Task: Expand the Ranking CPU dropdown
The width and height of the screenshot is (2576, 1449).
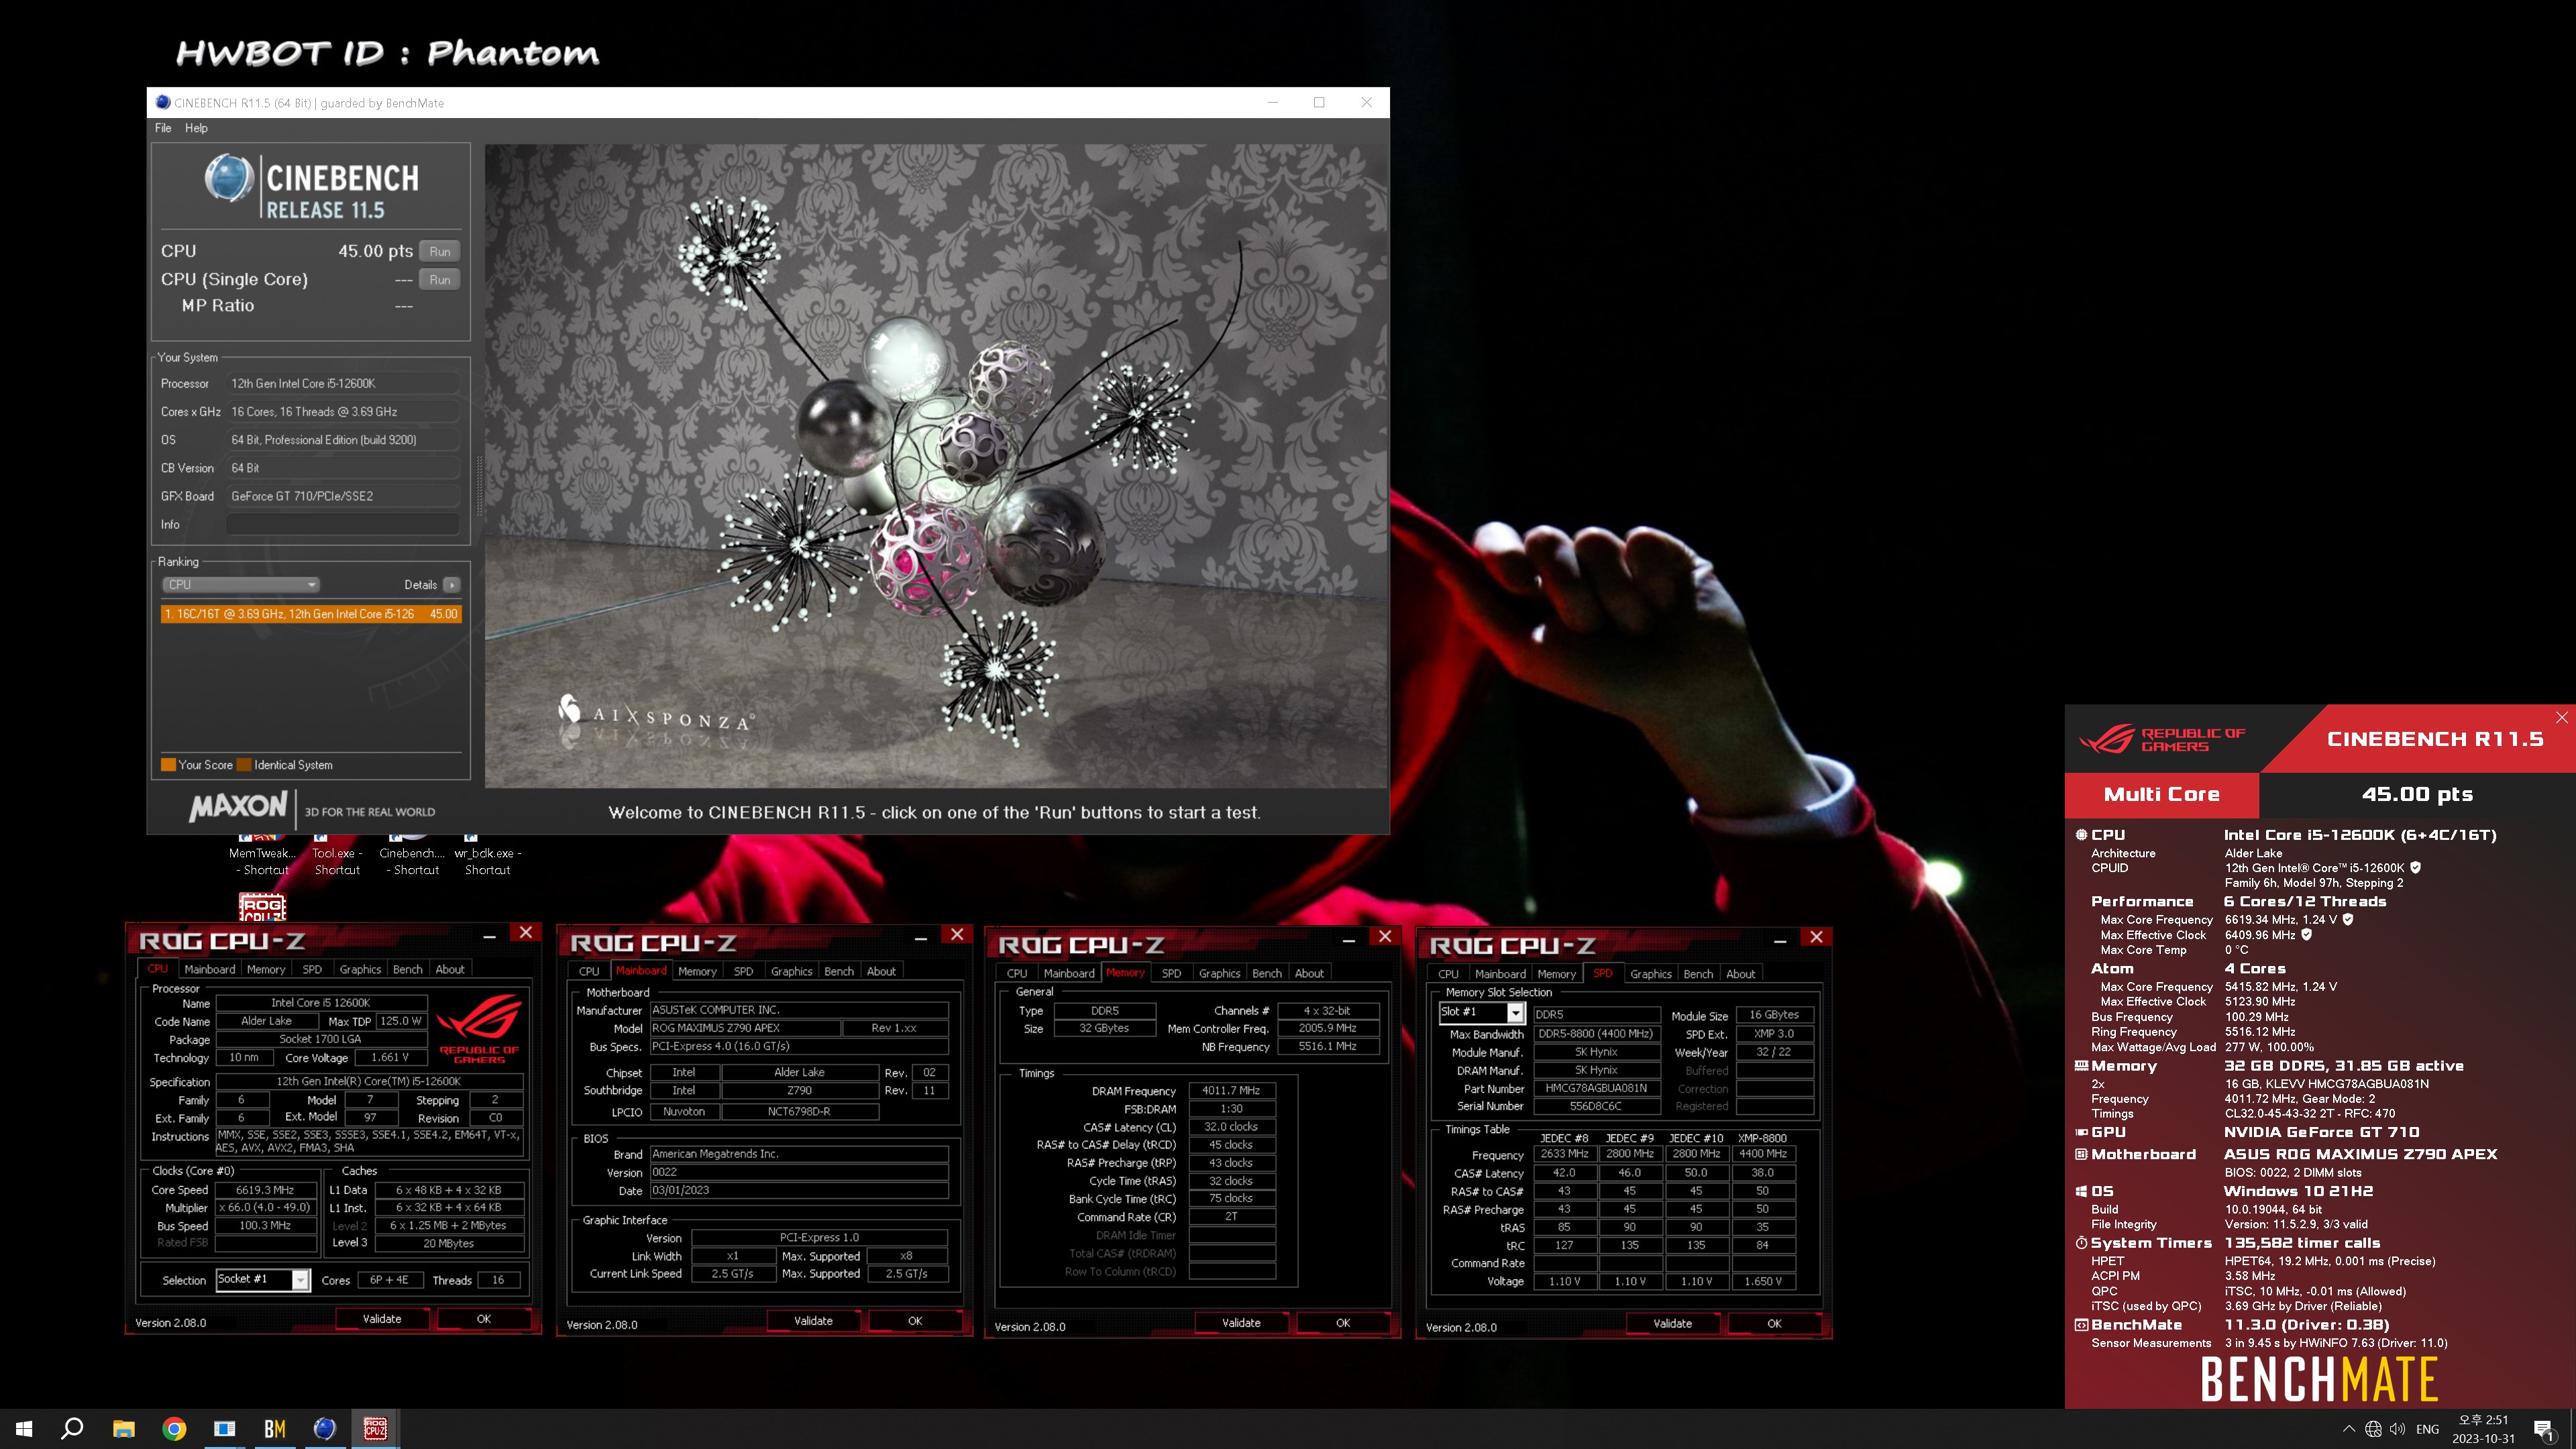Action: point(240,584)
